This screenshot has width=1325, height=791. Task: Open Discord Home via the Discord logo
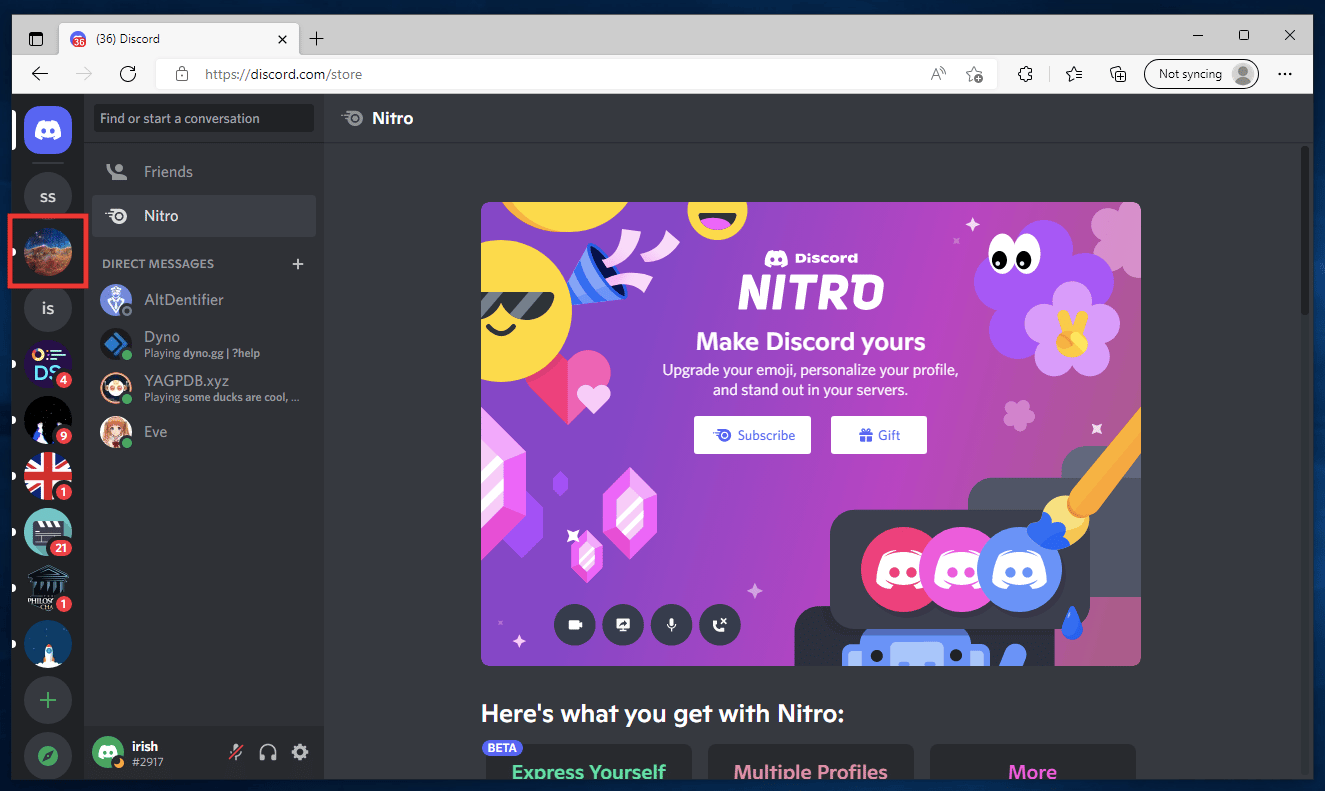click(x=47, y=130)
